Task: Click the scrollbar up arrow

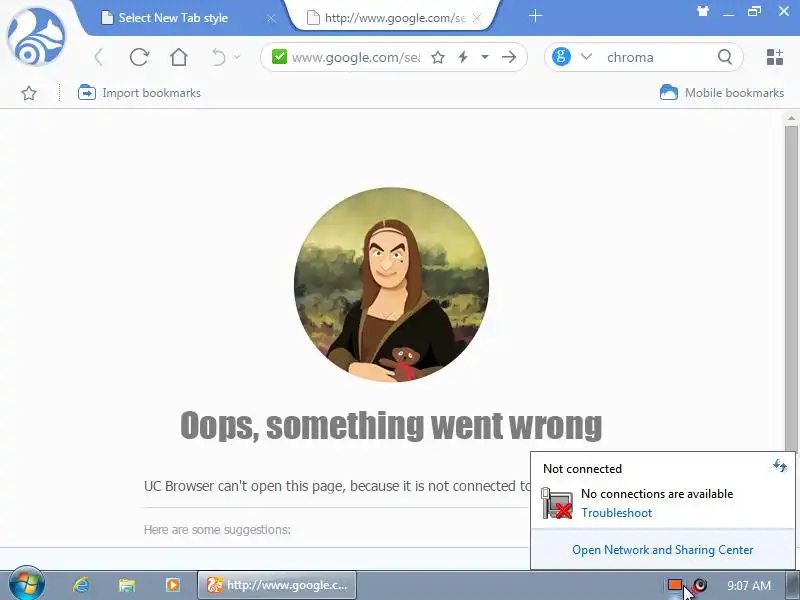Action: point(791,118)
